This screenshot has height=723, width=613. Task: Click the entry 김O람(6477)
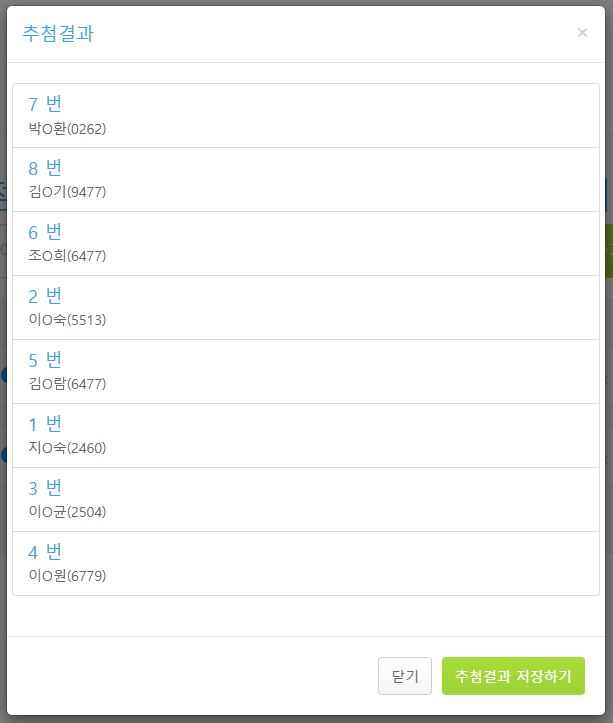click(67, 384)
